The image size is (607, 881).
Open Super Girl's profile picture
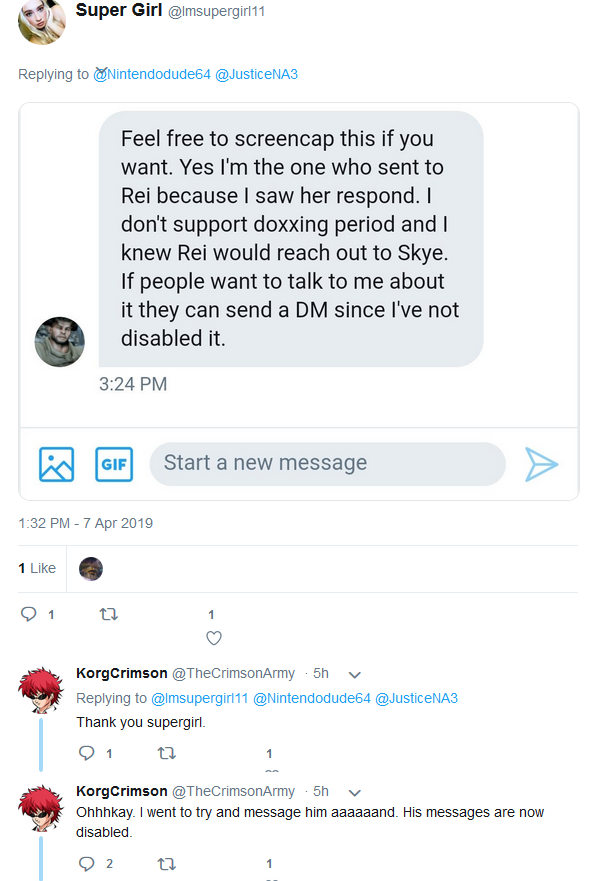(42, 21)
